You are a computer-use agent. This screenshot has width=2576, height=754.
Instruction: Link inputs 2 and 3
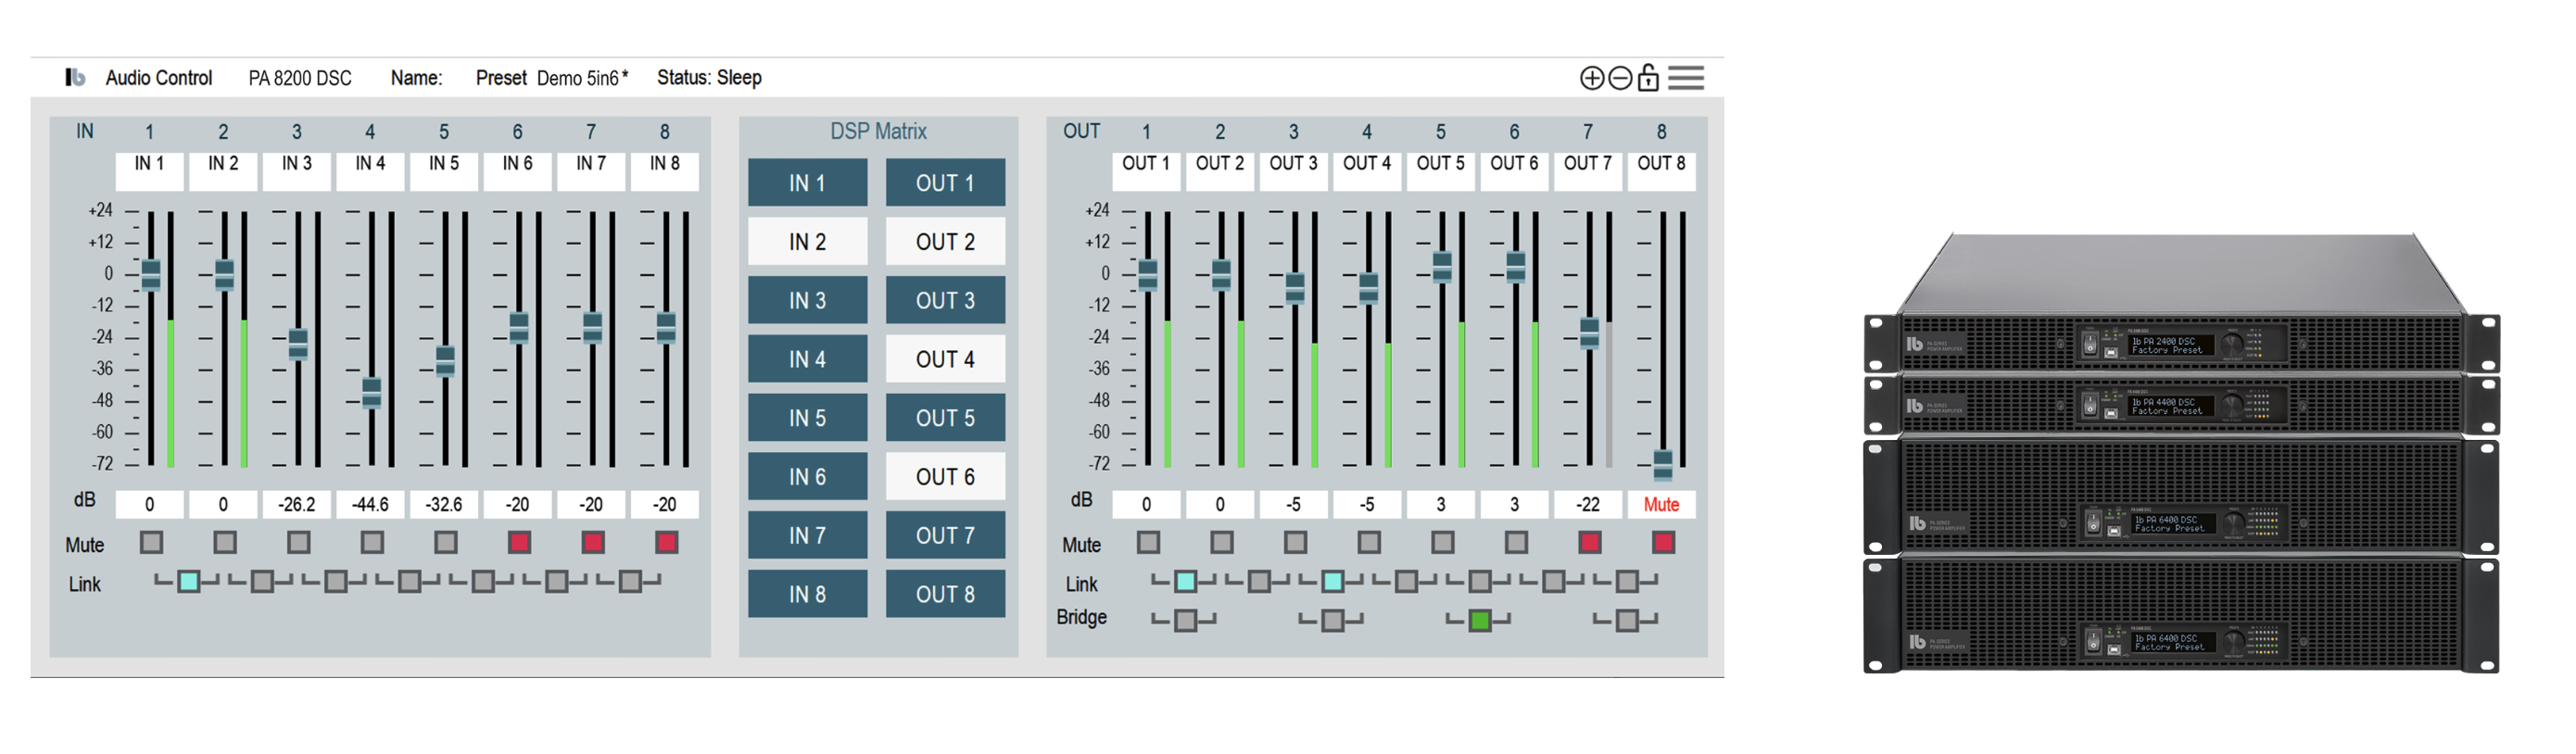(x=262, y=581)
